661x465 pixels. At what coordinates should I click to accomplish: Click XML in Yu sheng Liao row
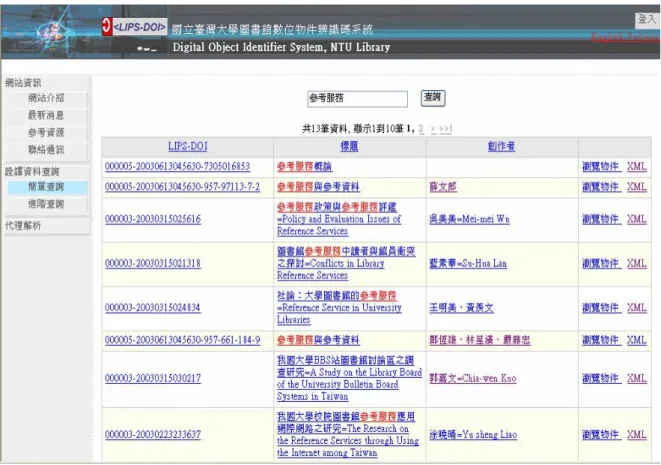point(637,435)
